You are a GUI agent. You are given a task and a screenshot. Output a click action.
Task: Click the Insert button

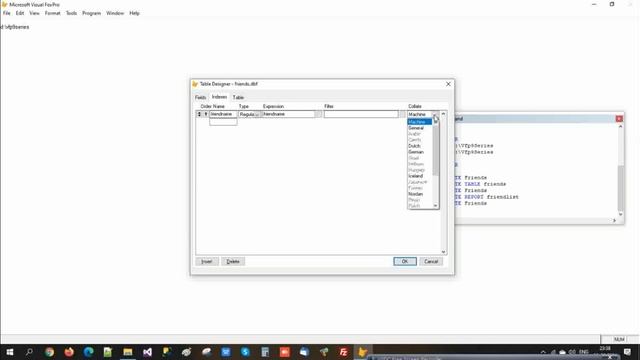[207, 261]
